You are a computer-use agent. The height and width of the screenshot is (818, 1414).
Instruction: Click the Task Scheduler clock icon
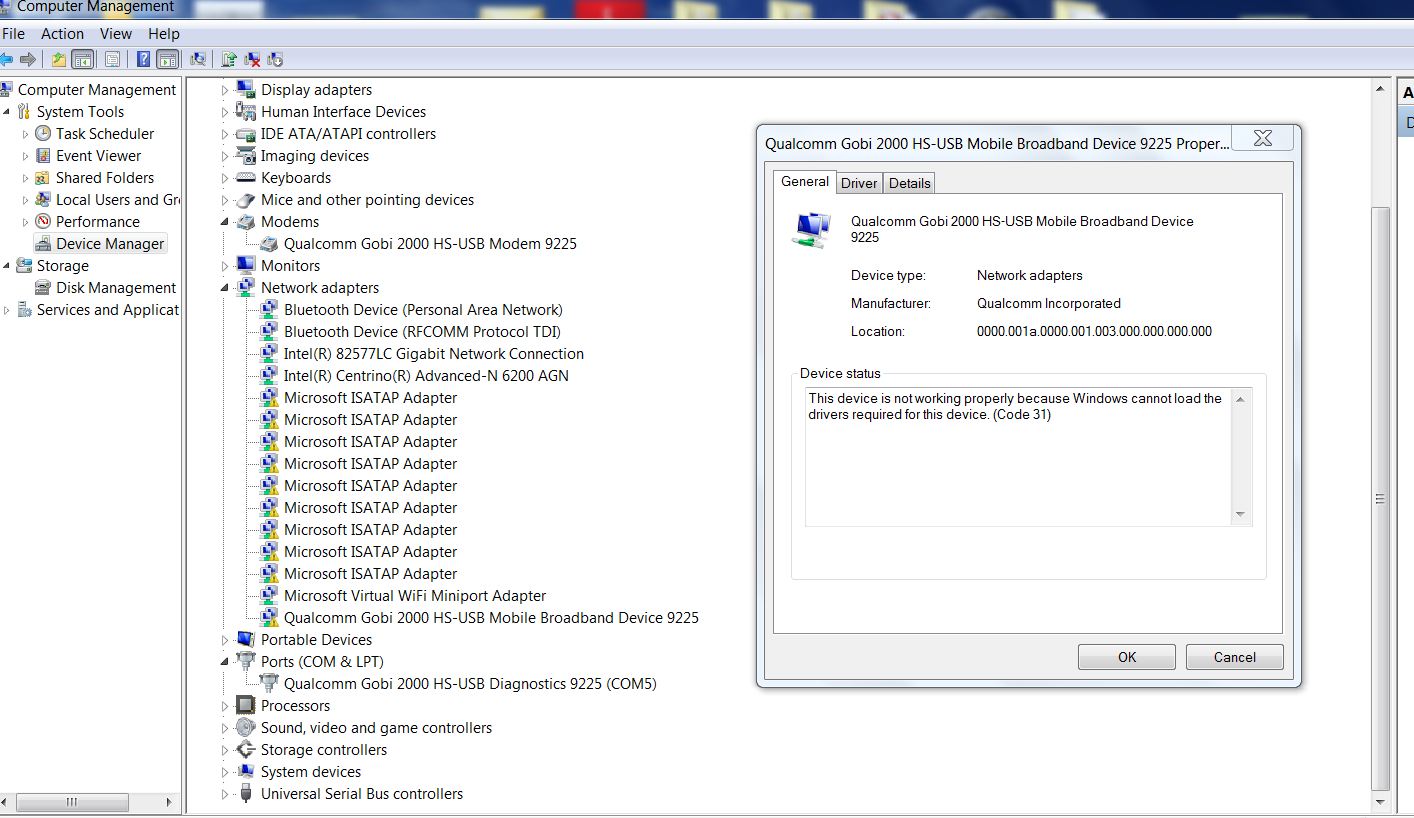click(x=43, y=133)
